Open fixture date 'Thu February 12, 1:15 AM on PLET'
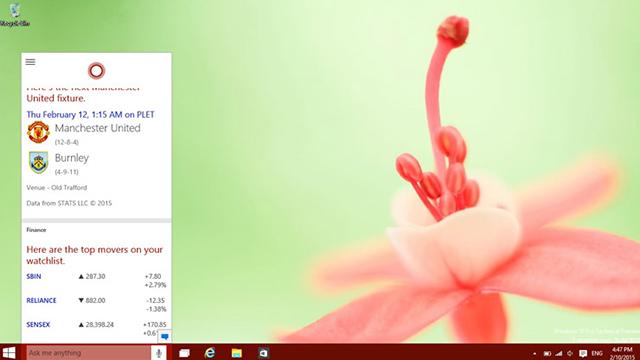Image resolution: width=640 pixels, height=360 pixels. coord(91,115)
